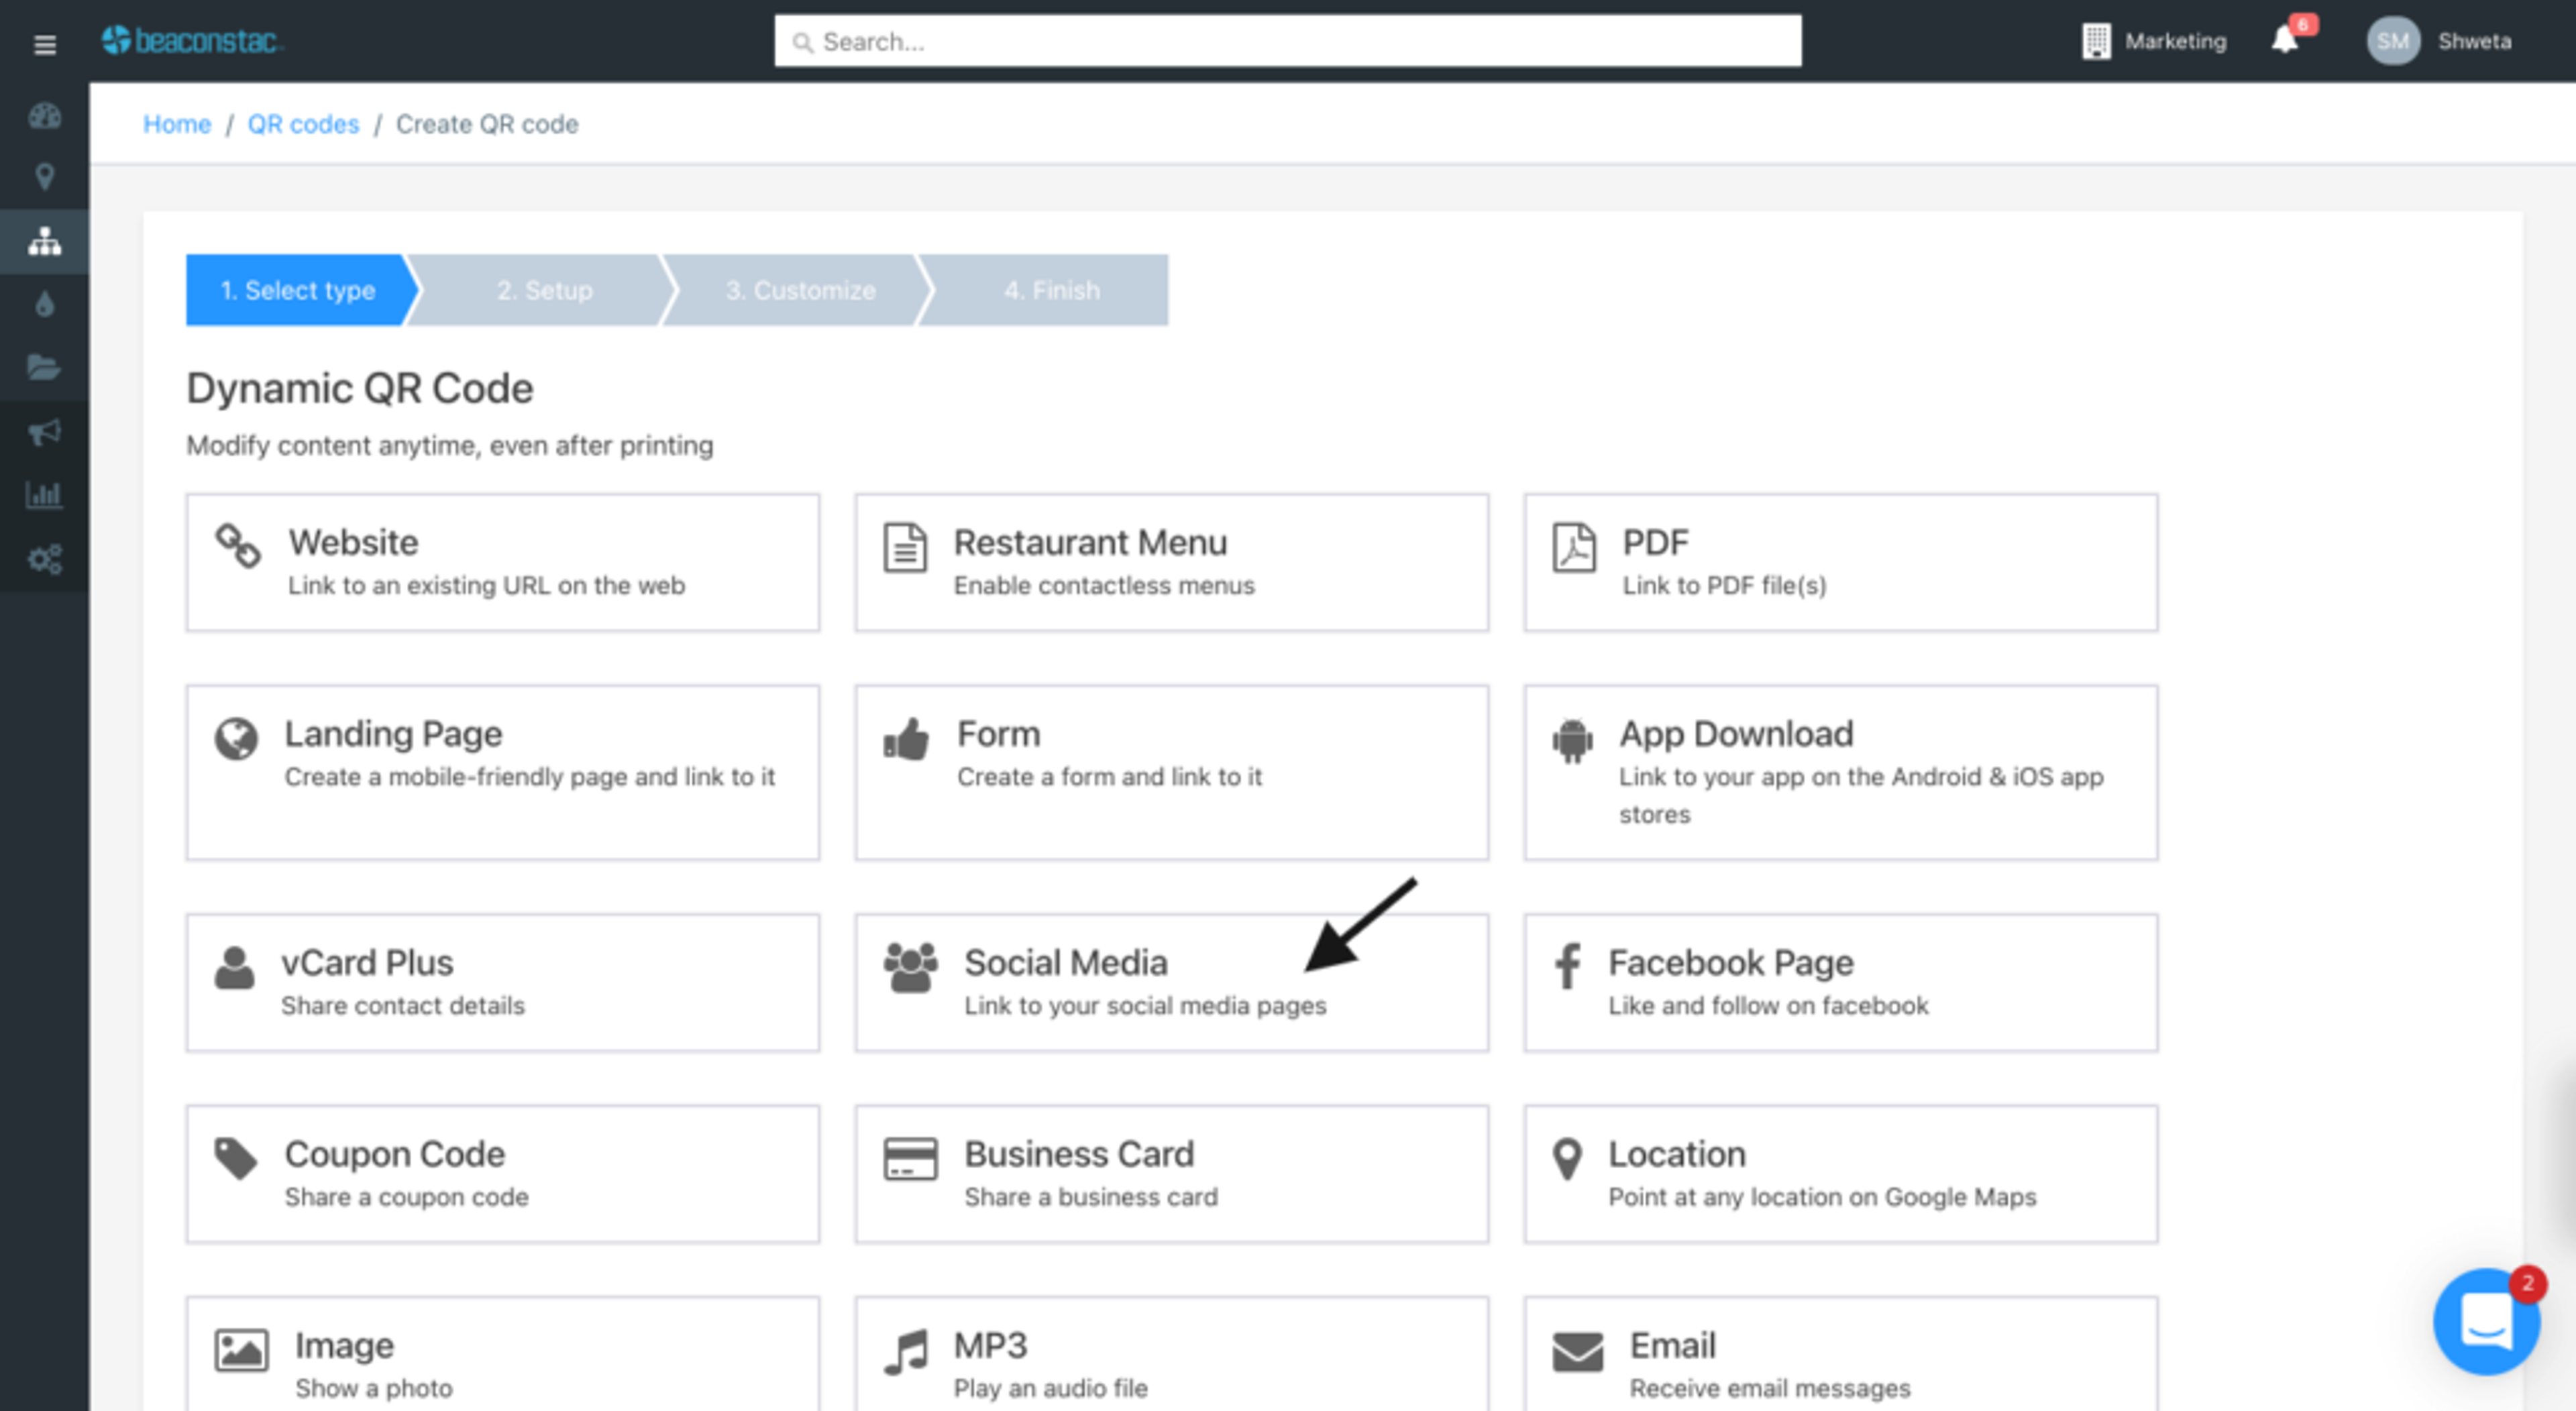Open the dashboard gauge sidebar icon

click(x=44, y=116)
